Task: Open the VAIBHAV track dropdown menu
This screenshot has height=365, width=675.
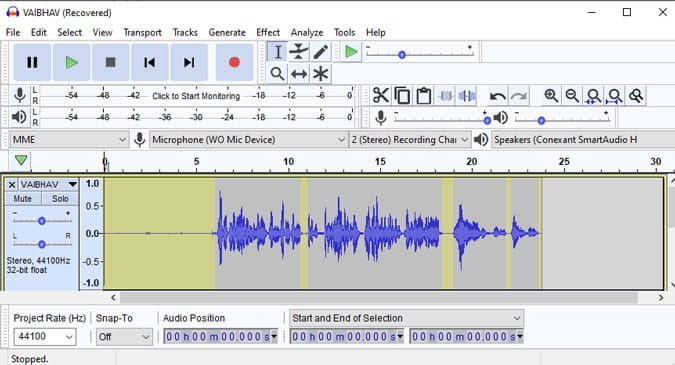Action: point(72,185)
